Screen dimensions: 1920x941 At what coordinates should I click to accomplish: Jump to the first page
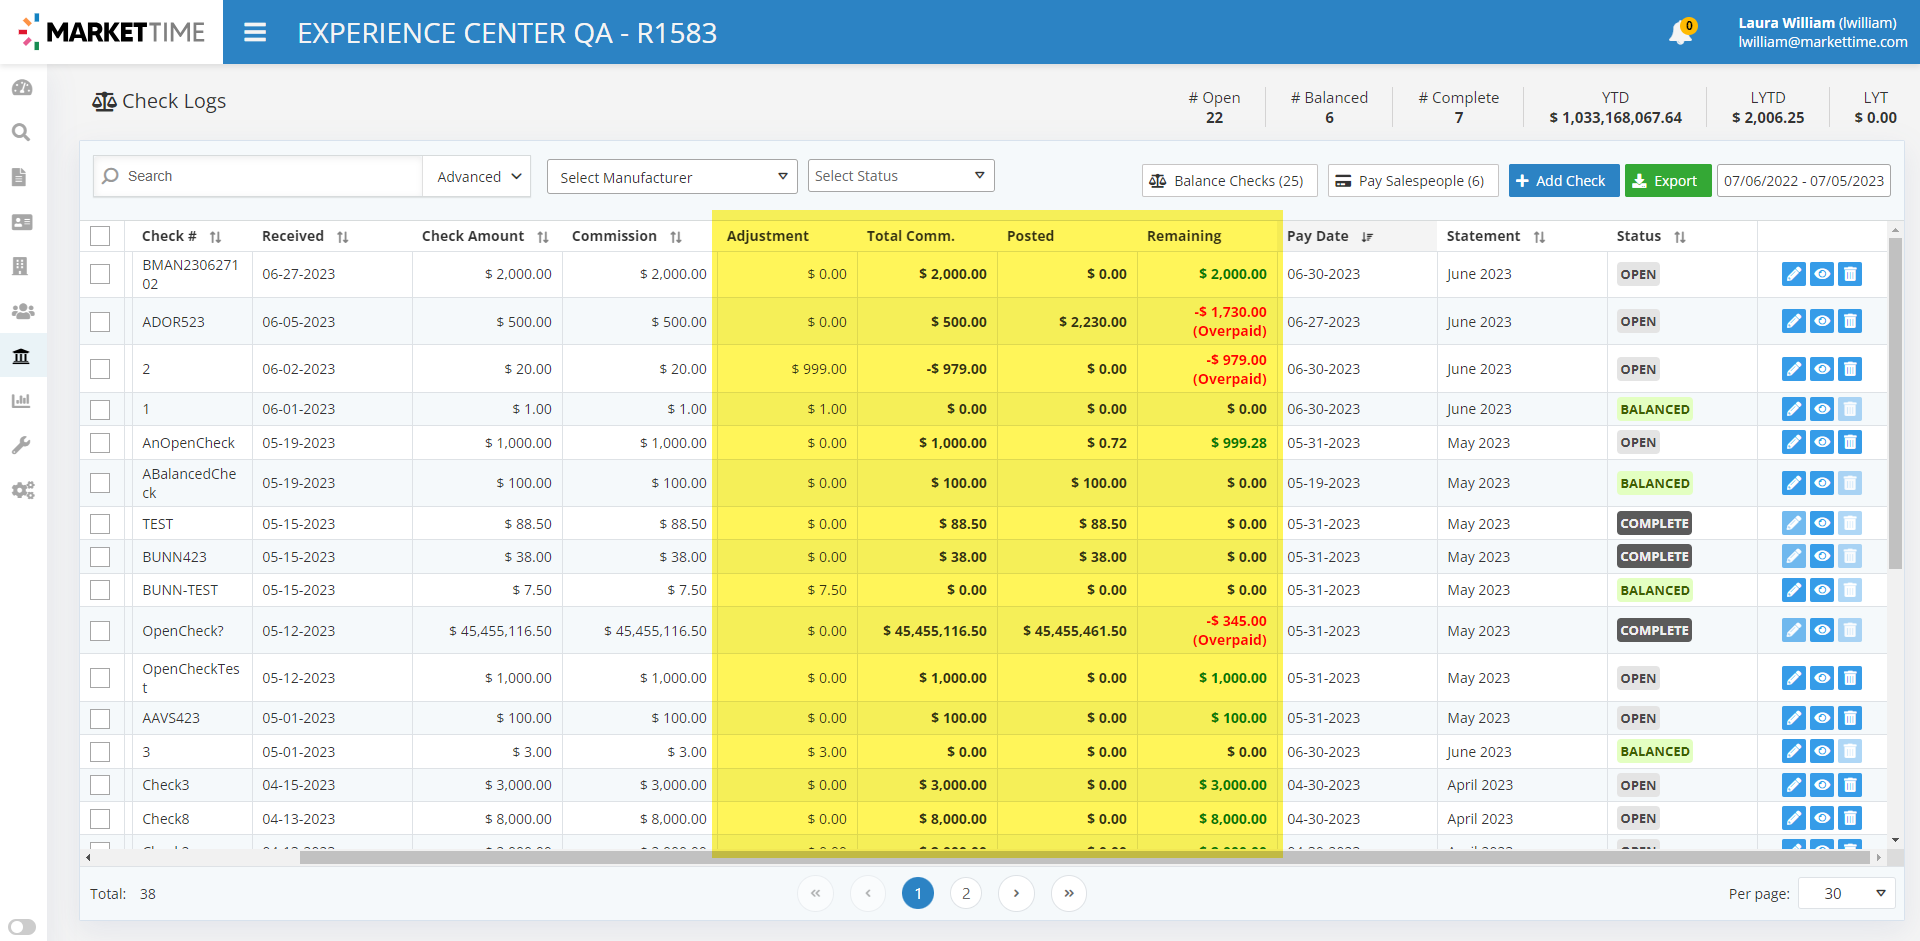[815, 893]
